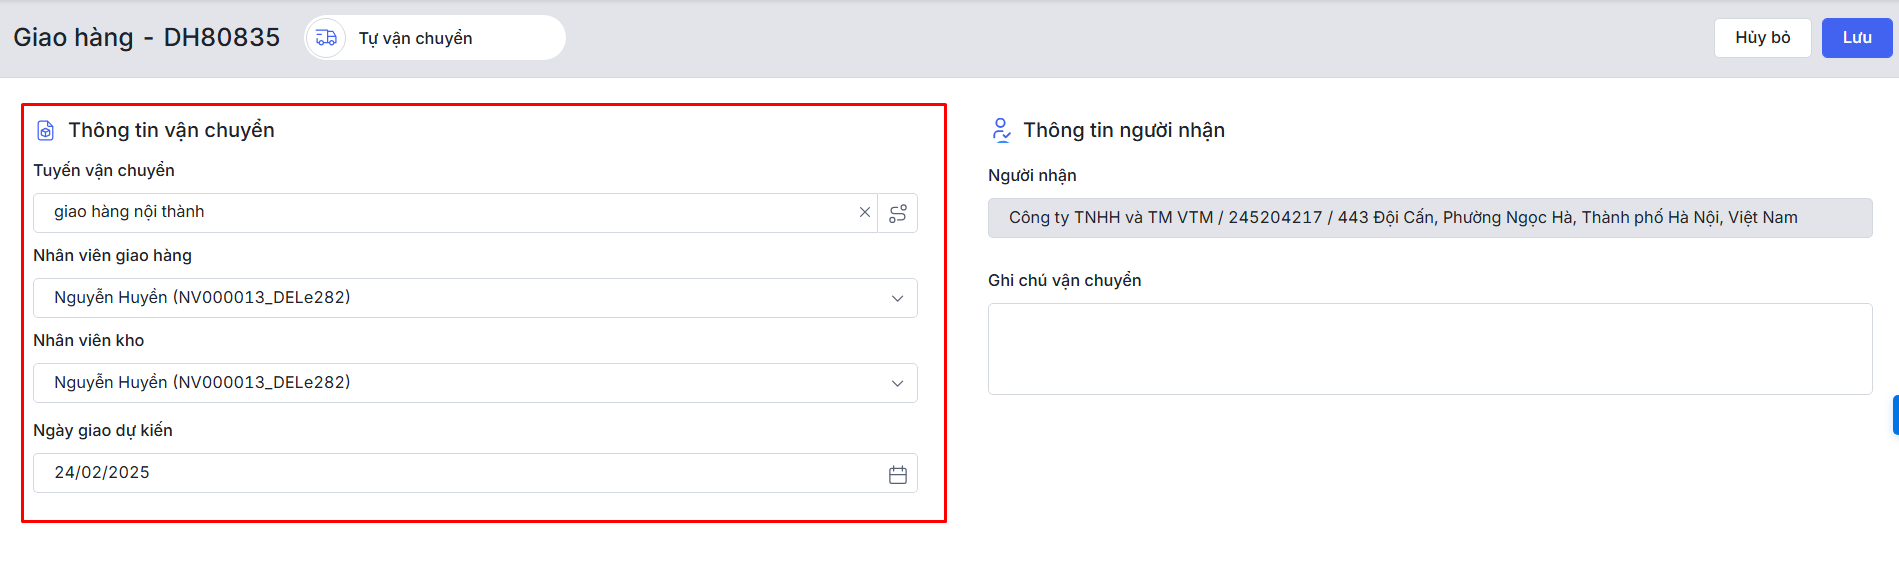Click the Nhân viên giao hàng label
Image resolution: width=1899 pixels, height=588 pixels.
click(112, 256)
